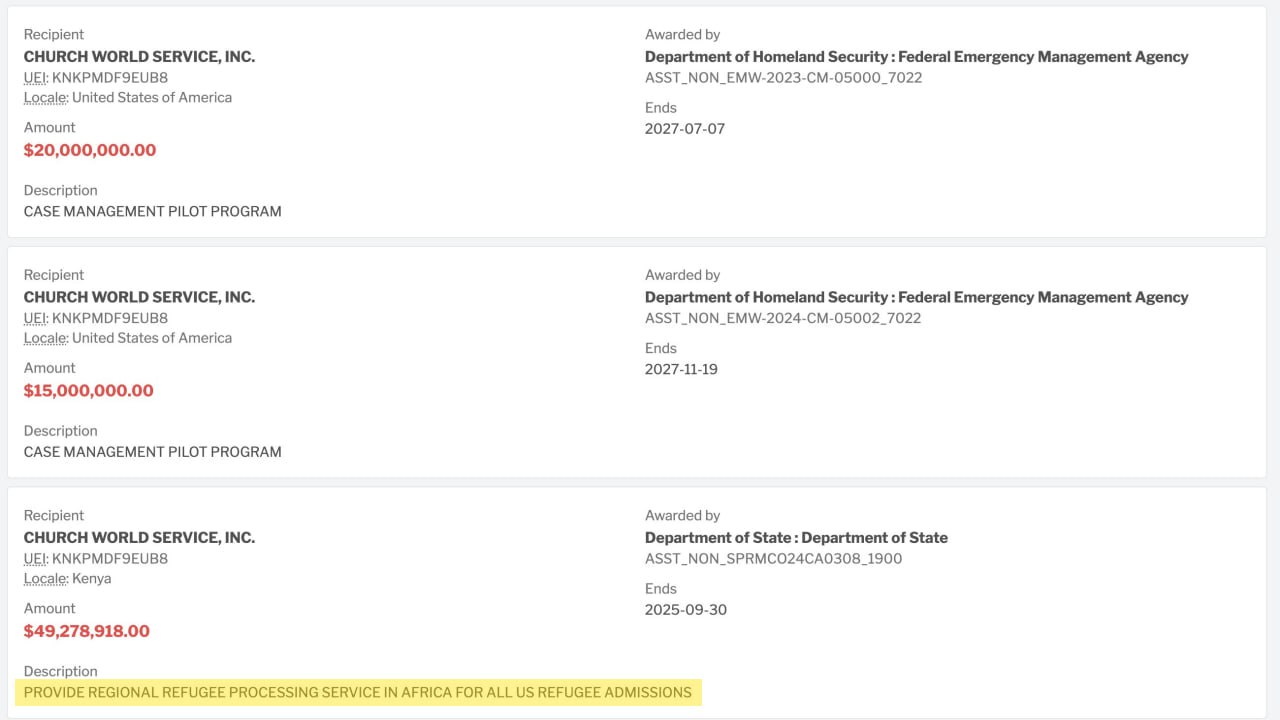Viewport: 1280px width, 720px height.
Task: Click award ID ASST_NON_EMW-2024-CM-05002_7022
Action: pyautogui.click(x=783, y=318)
